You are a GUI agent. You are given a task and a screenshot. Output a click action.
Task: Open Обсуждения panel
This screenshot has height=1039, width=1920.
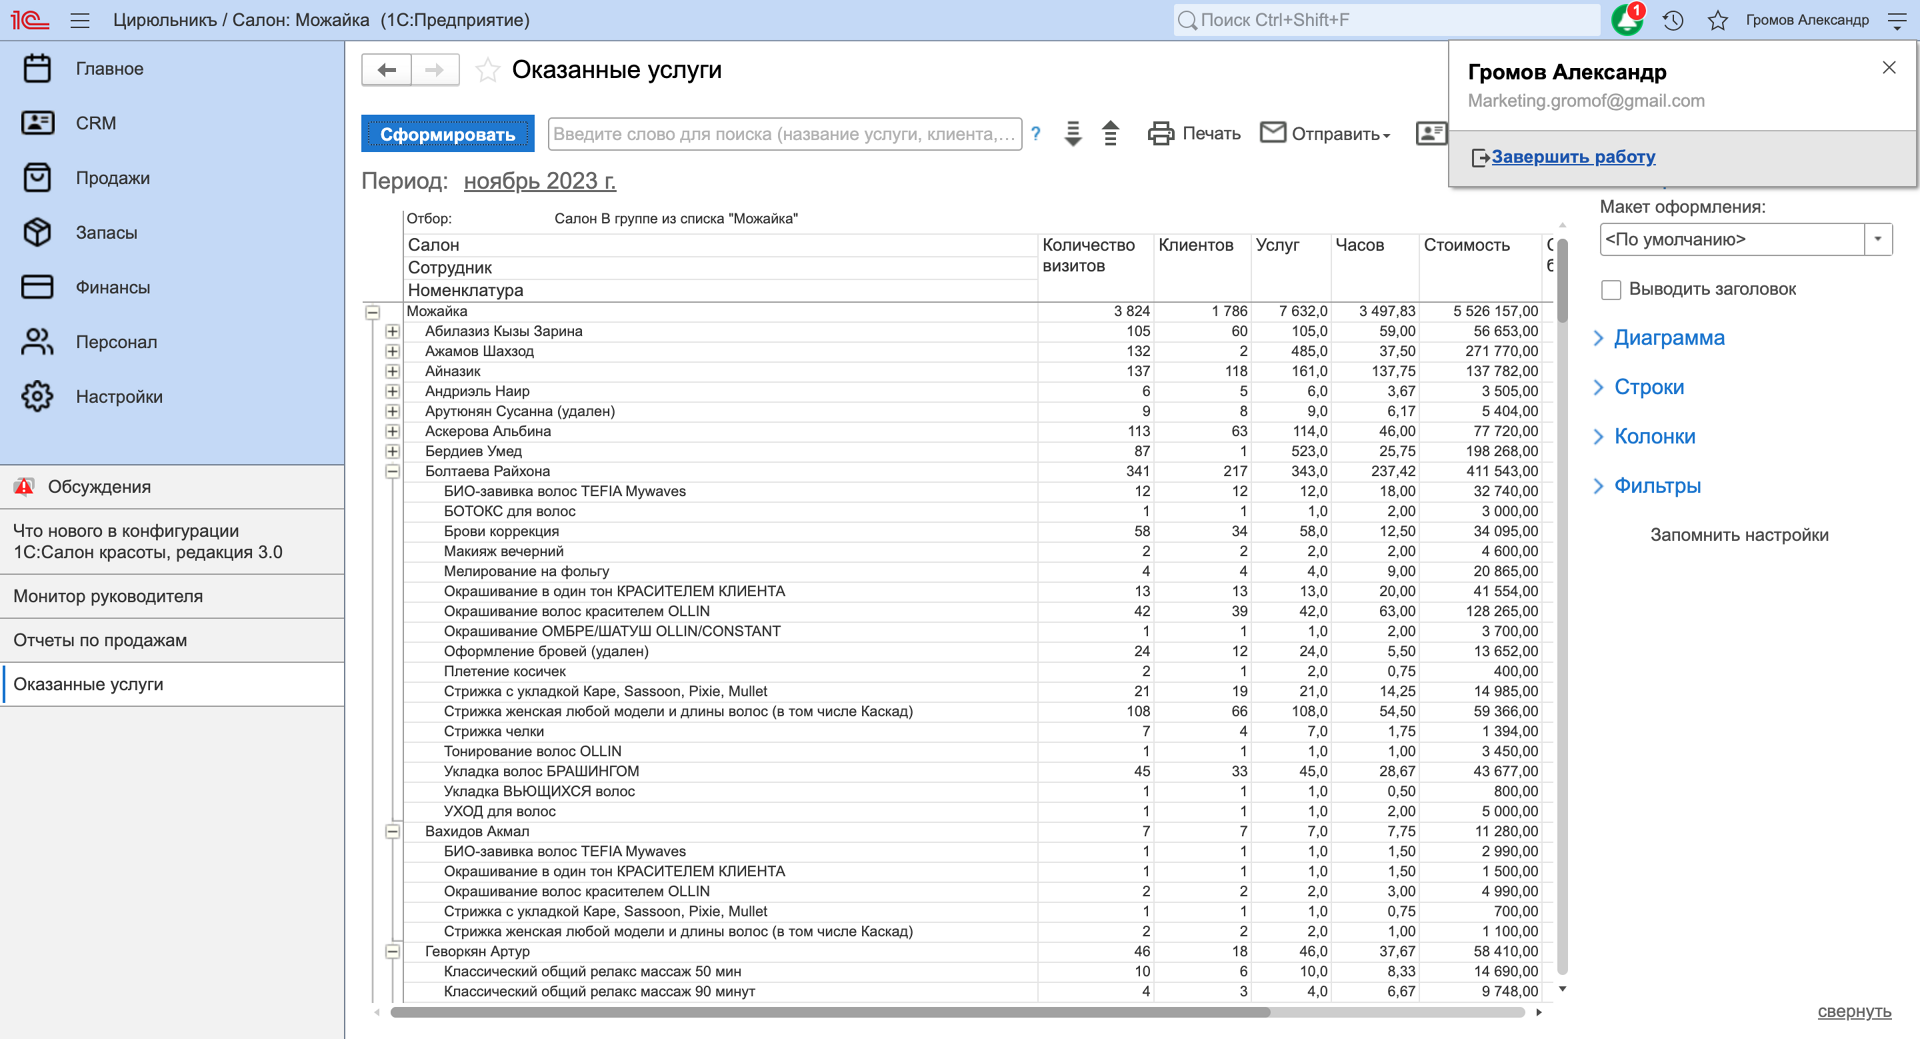pos(172,487)
